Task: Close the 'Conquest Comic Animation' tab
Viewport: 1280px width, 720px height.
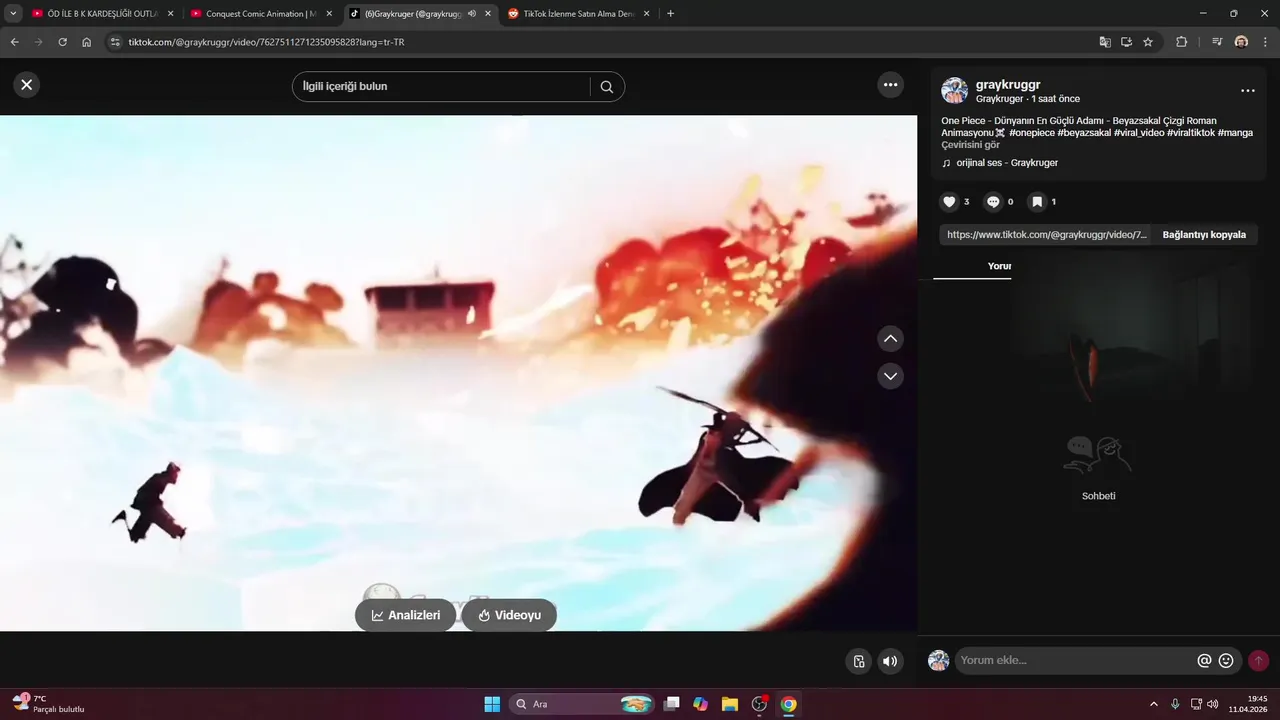Action: [329, 14]
